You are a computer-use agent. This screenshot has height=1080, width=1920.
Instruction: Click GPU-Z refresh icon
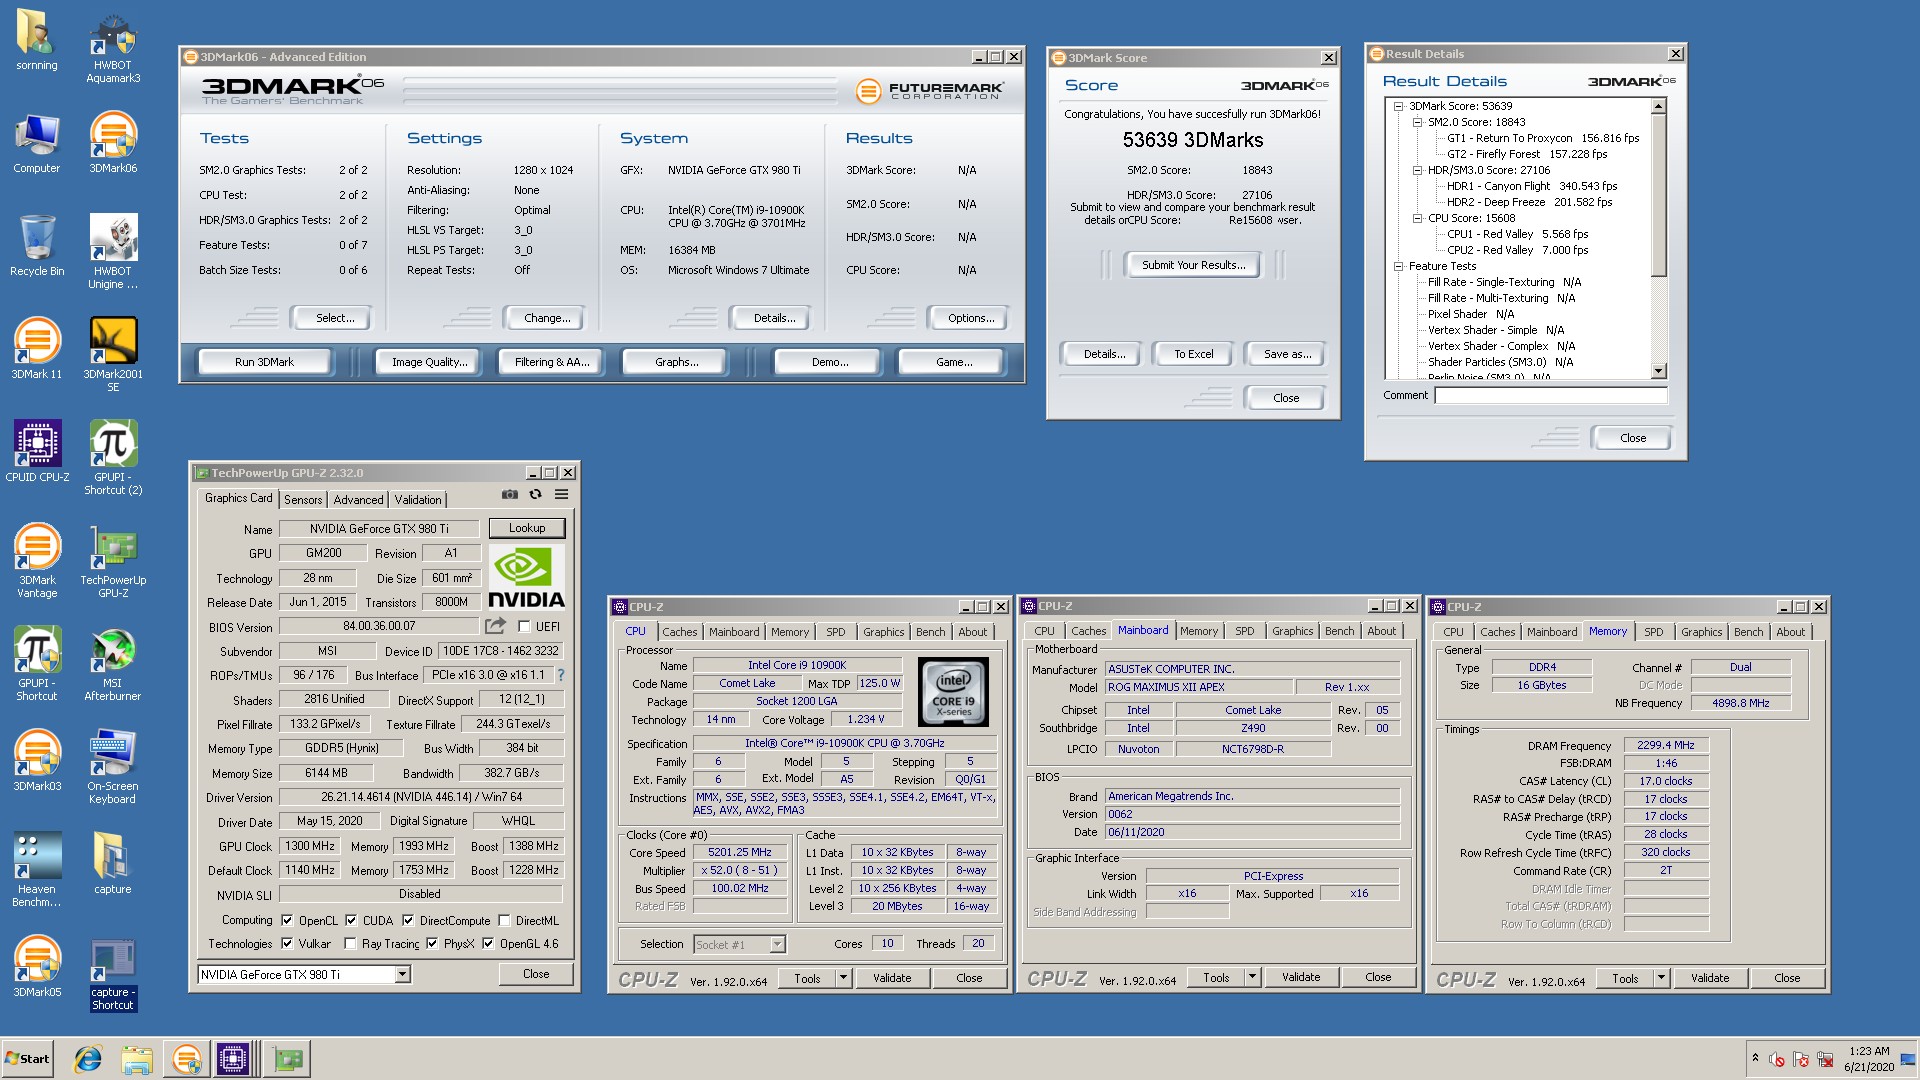[536, 495]
